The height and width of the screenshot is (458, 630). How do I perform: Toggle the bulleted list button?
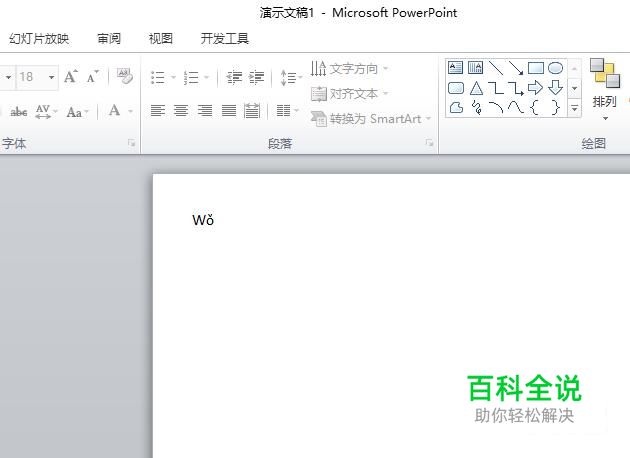coord(158,77)
